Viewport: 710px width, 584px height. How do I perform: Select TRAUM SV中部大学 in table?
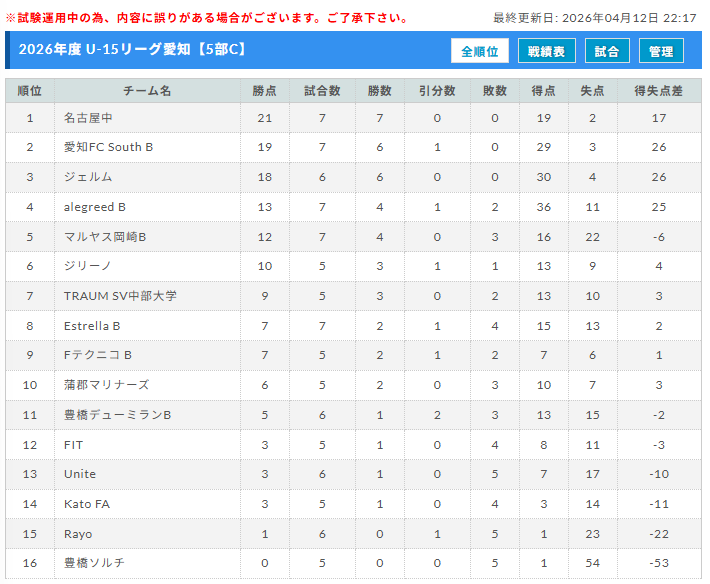[120, 296]
